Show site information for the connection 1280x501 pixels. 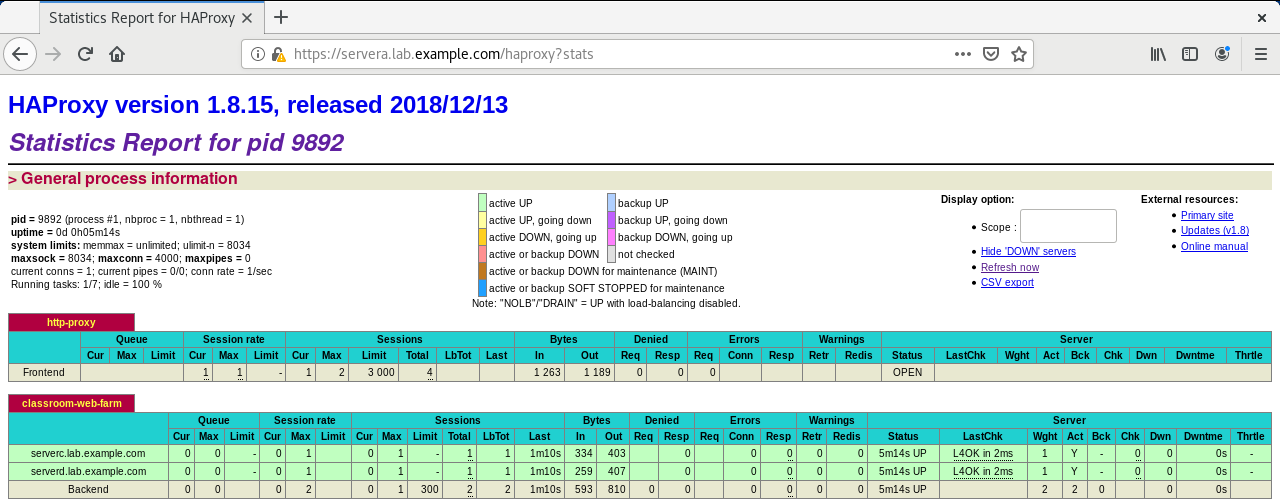coord(257,54)
